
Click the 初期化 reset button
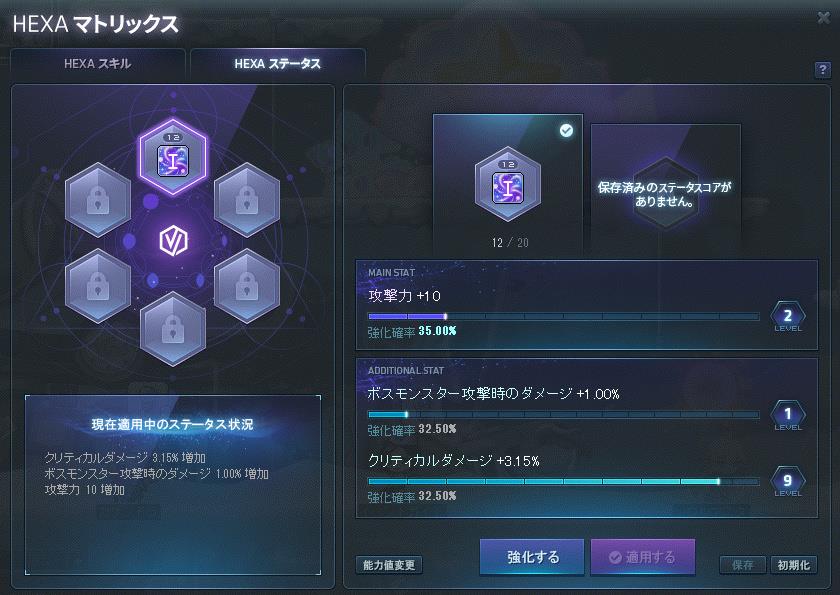coord(794,565)
